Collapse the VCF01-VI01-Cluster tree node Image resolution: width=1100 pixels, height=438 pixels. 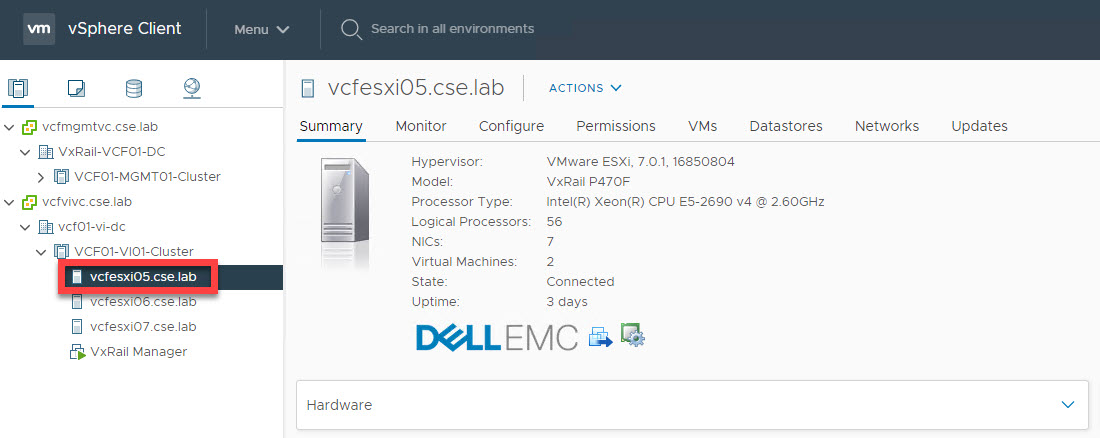(41, 252)
